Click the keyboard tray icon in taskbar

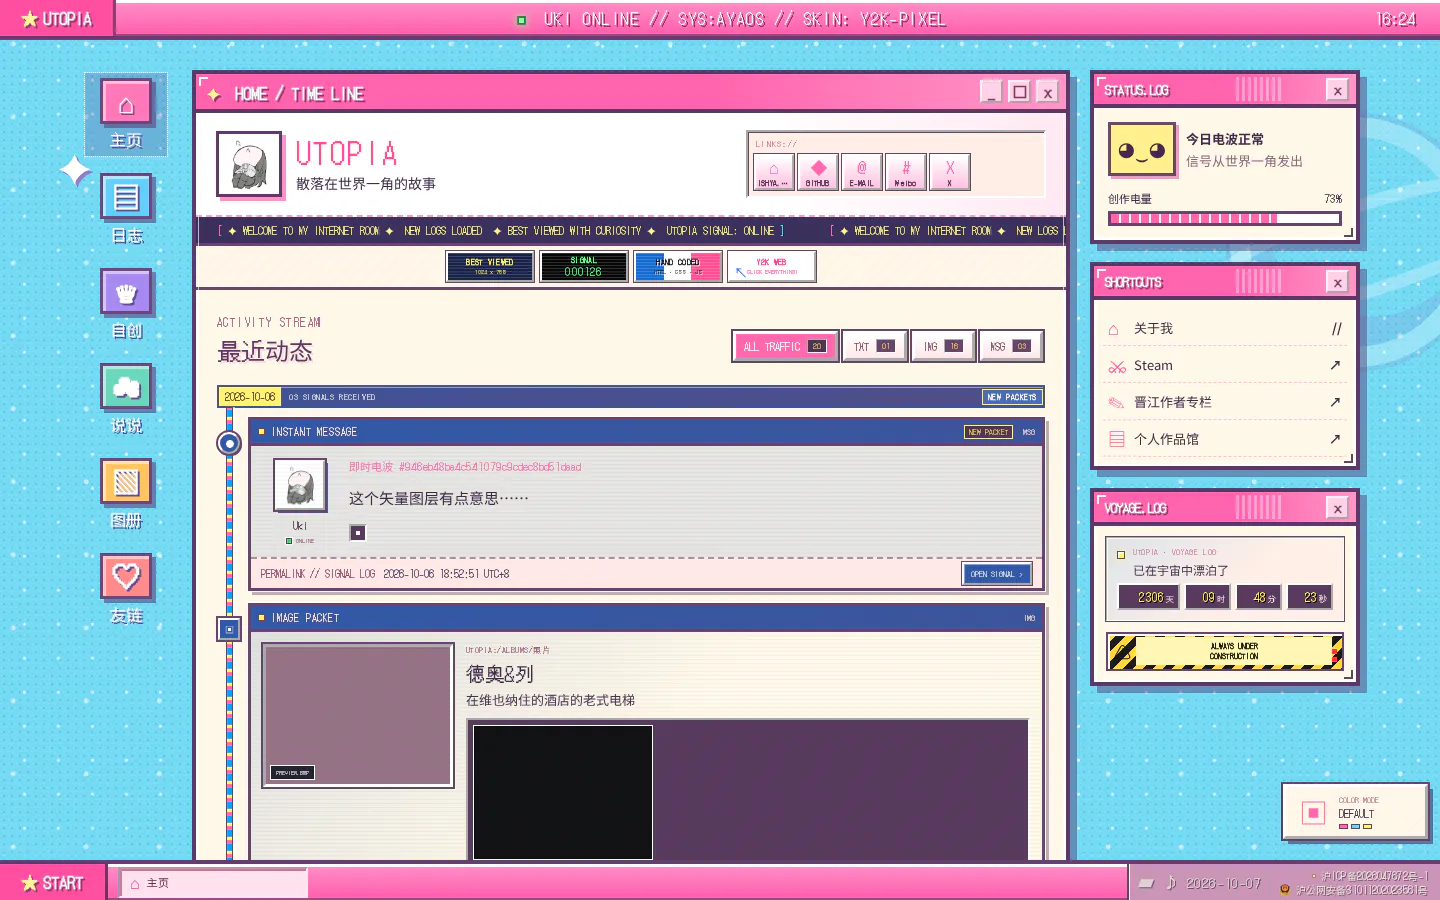pos(1146,883)
